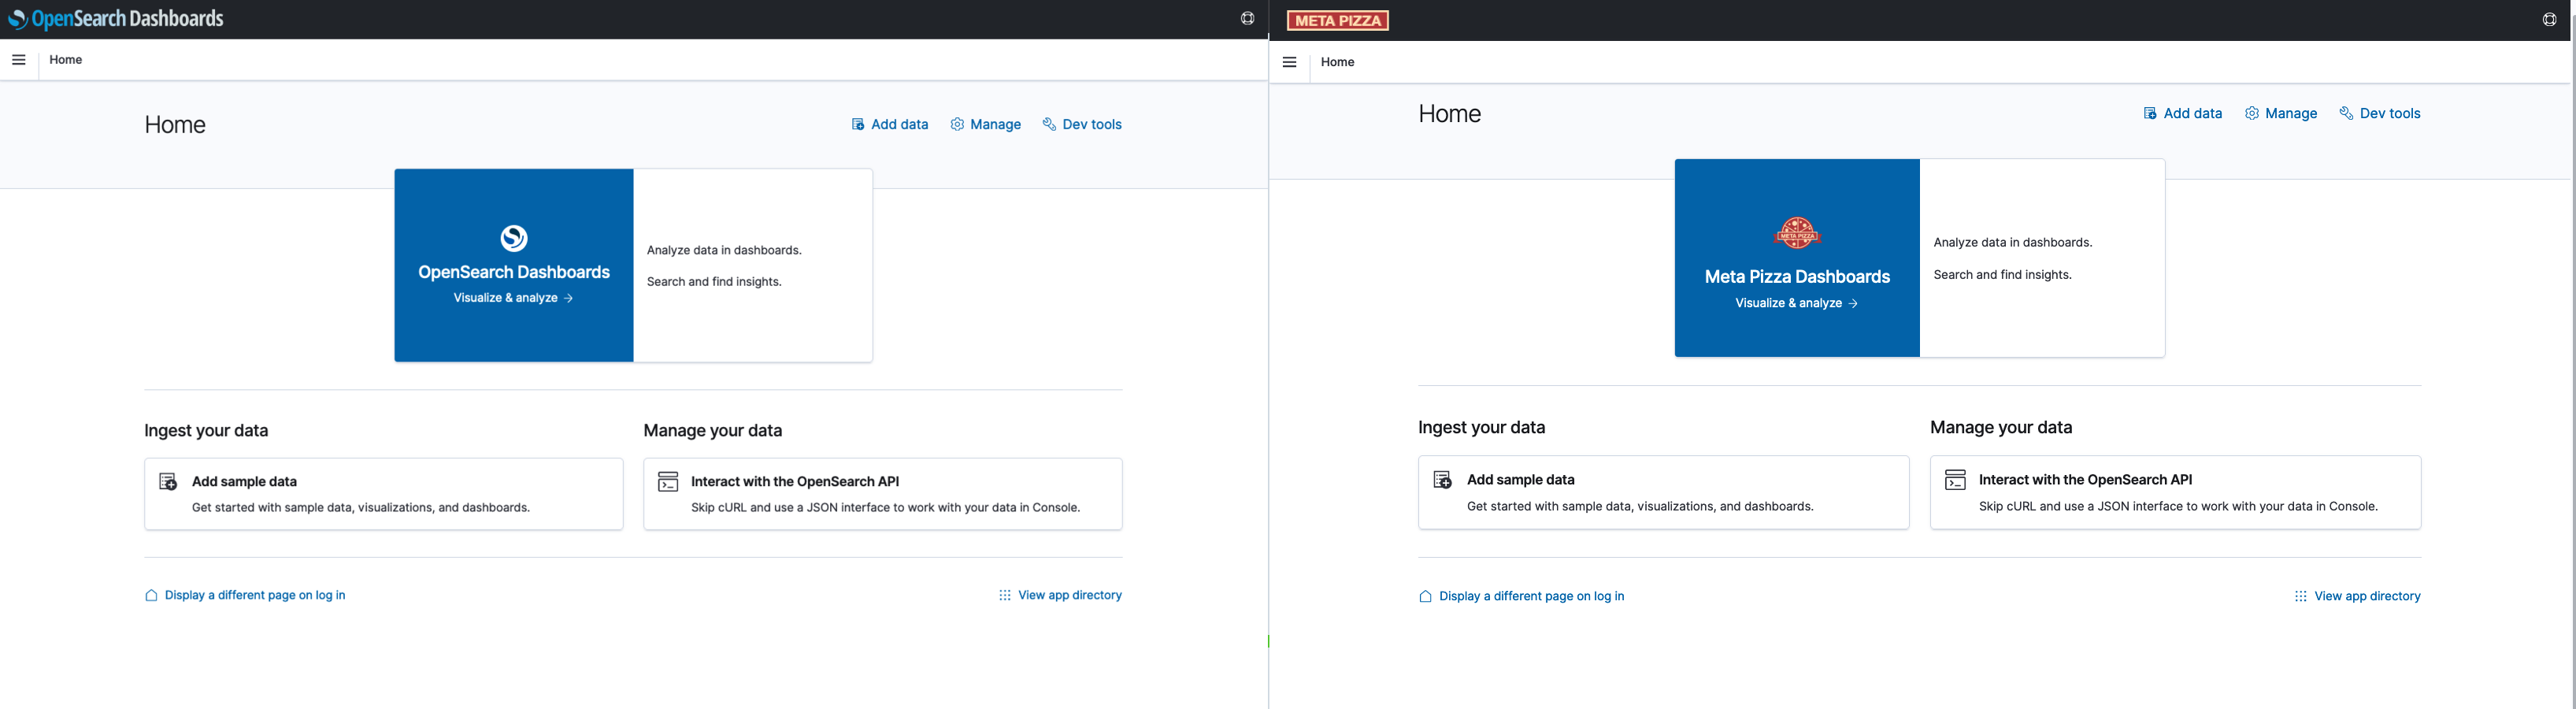Open Add sample data card title in Meta Pizza window
Image resolution: width=2576 pixels, height=709 pixels.
point(1520,480)
